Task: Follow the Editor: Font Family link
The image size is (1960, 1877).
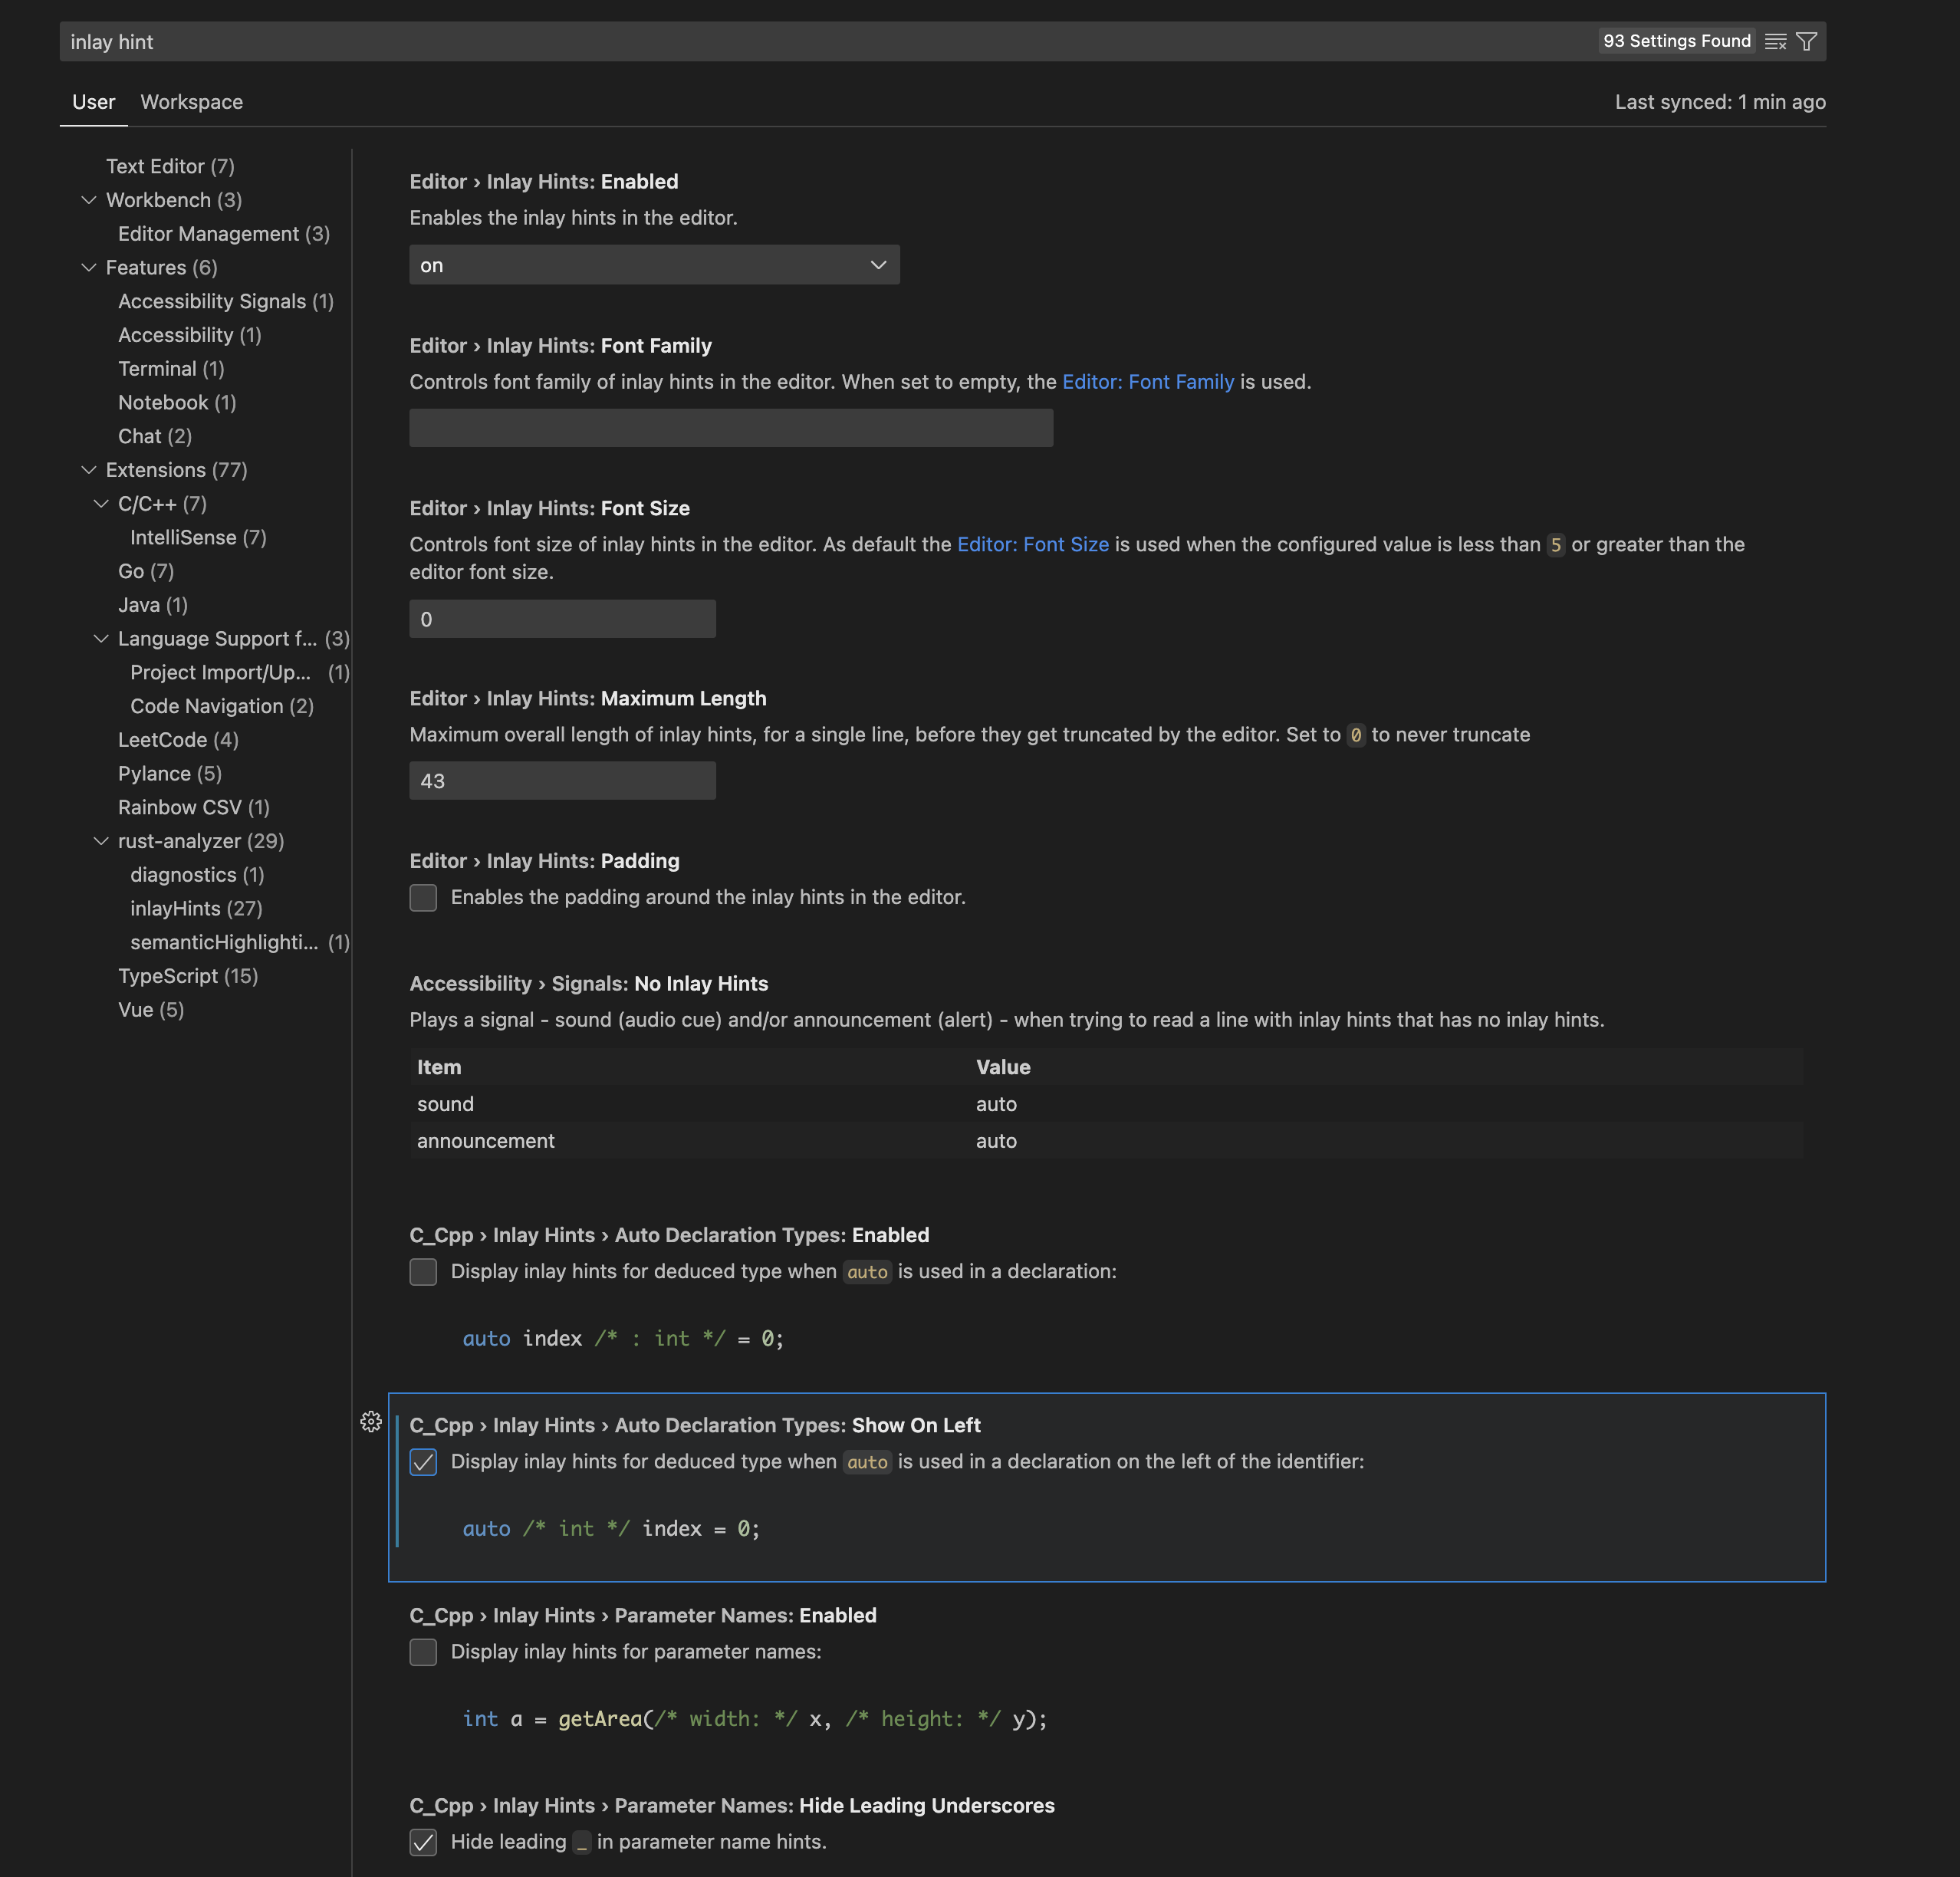Action: coord(1147,382)
